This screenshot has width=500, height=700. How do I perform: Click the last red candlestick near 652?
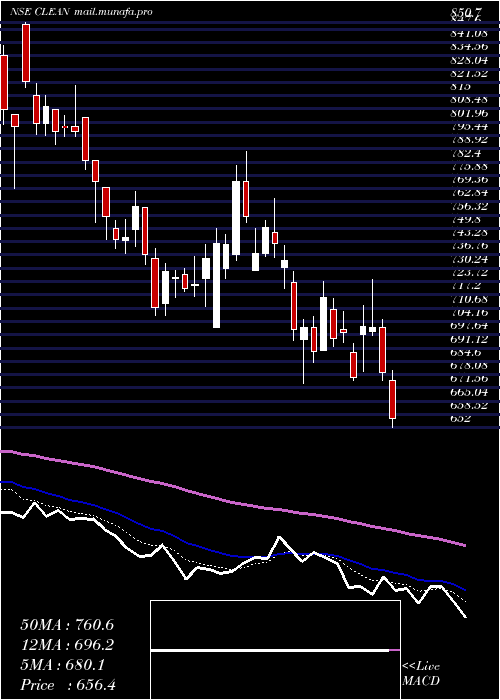tap(393, 399)
